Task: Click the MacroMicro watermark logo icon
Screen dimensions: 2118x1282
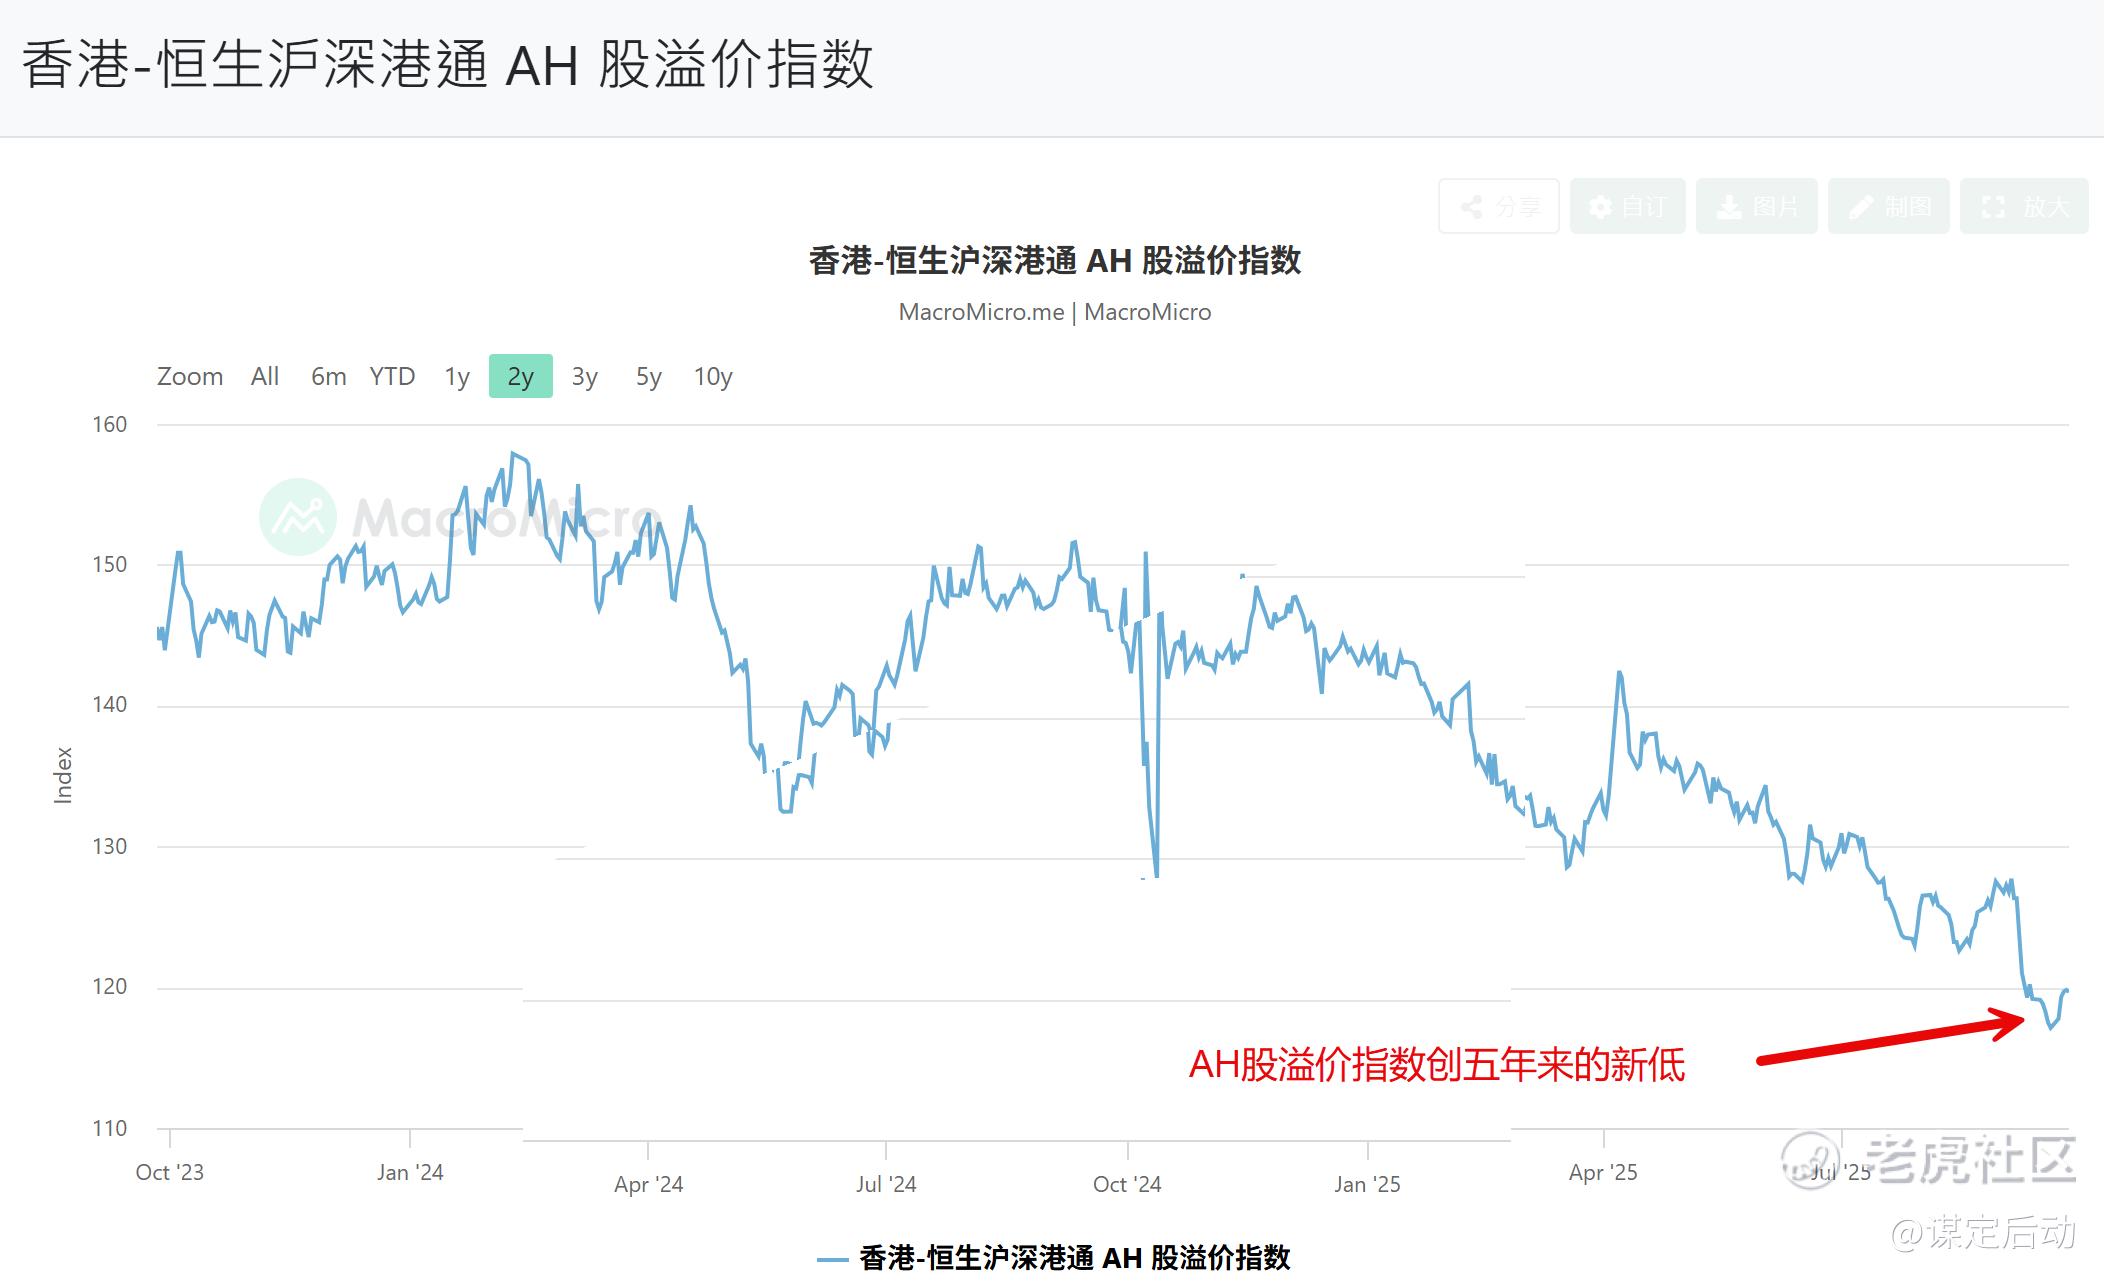Action: click(299, 518)
